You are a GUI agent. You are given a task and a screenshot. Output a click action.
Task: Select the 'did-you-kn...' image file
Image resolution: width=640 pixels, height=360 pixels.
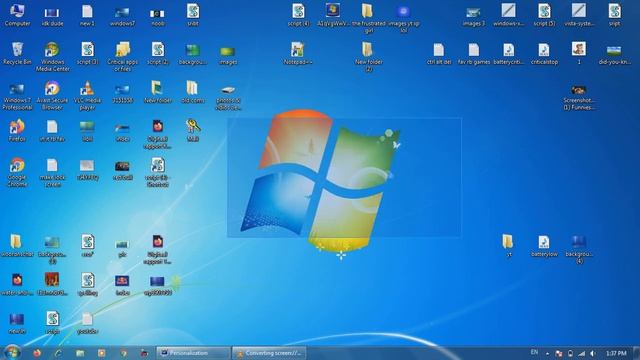click(x=614, y=55)
